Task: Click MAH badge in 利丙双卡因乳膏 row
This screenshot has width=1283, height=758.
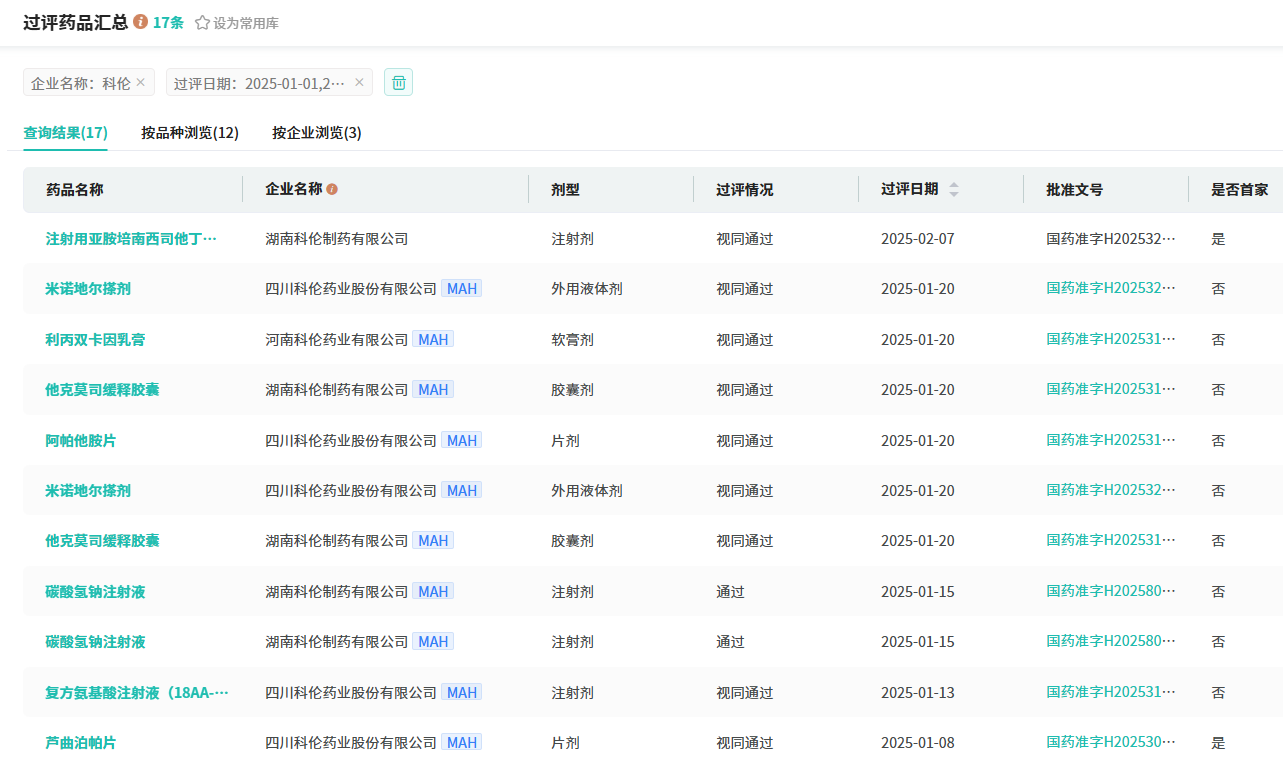Action: (433, 339)
